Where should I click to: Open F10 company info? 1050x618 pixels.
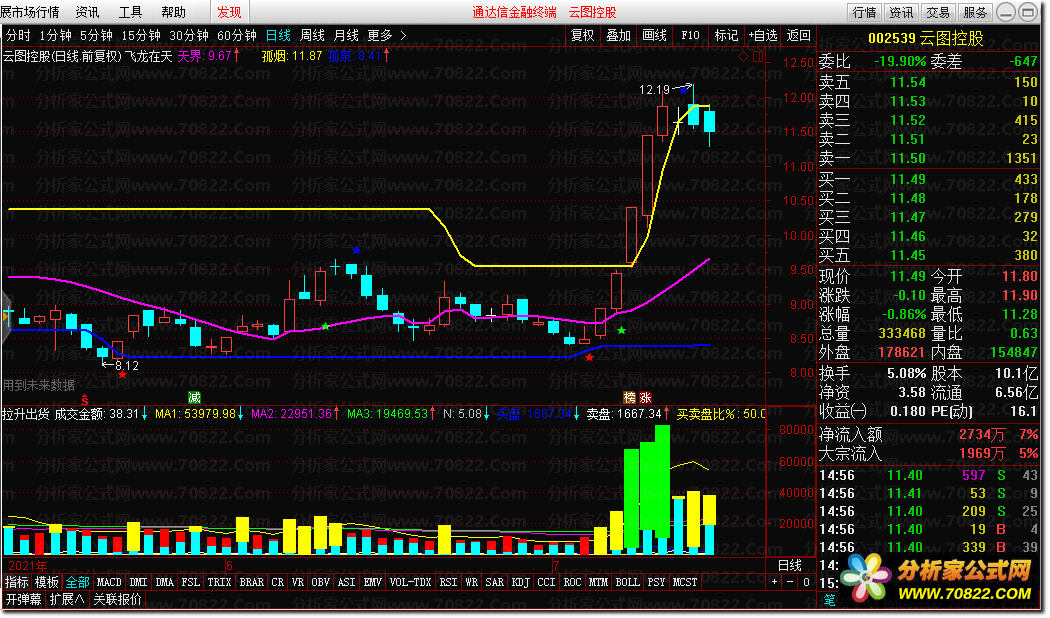(x=690, y=35)
